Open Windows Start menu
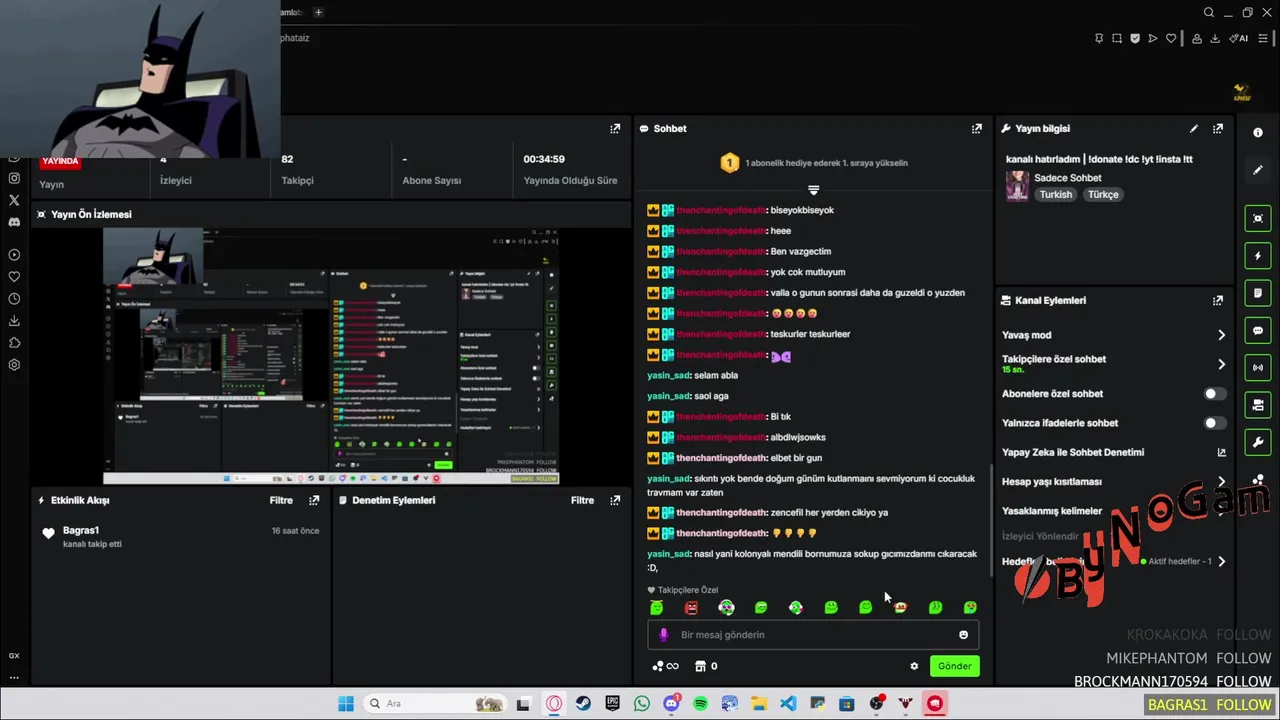The height and width of the screenshot is (720, 1280). tap(346, 704)
